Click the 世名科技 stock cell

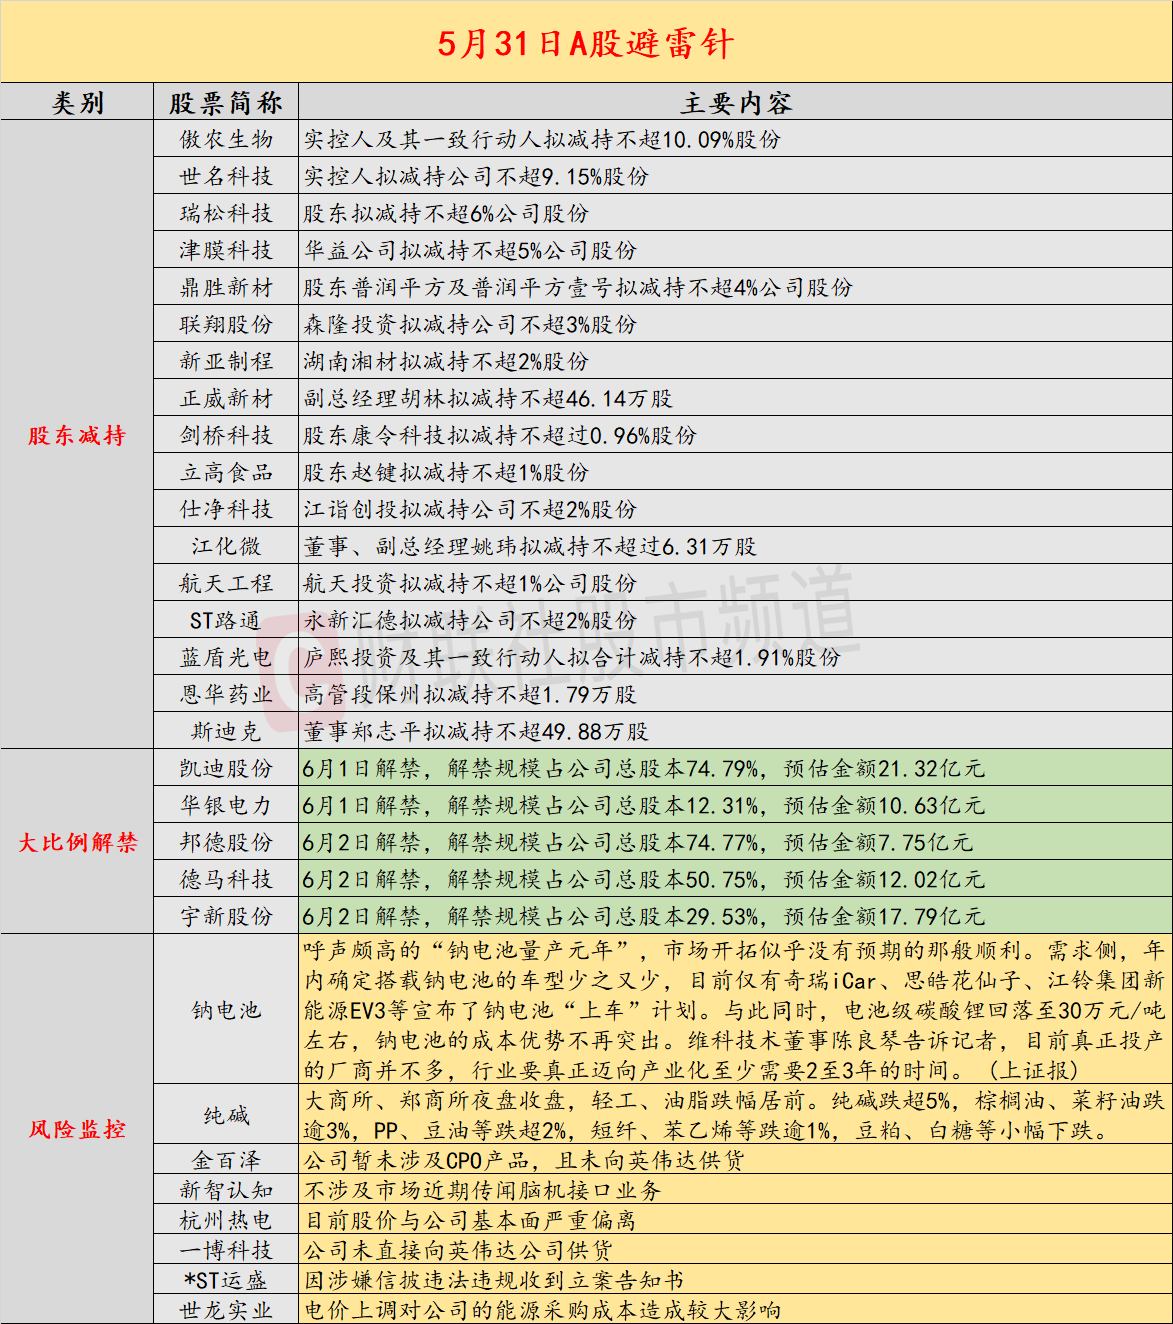[226, 176]
